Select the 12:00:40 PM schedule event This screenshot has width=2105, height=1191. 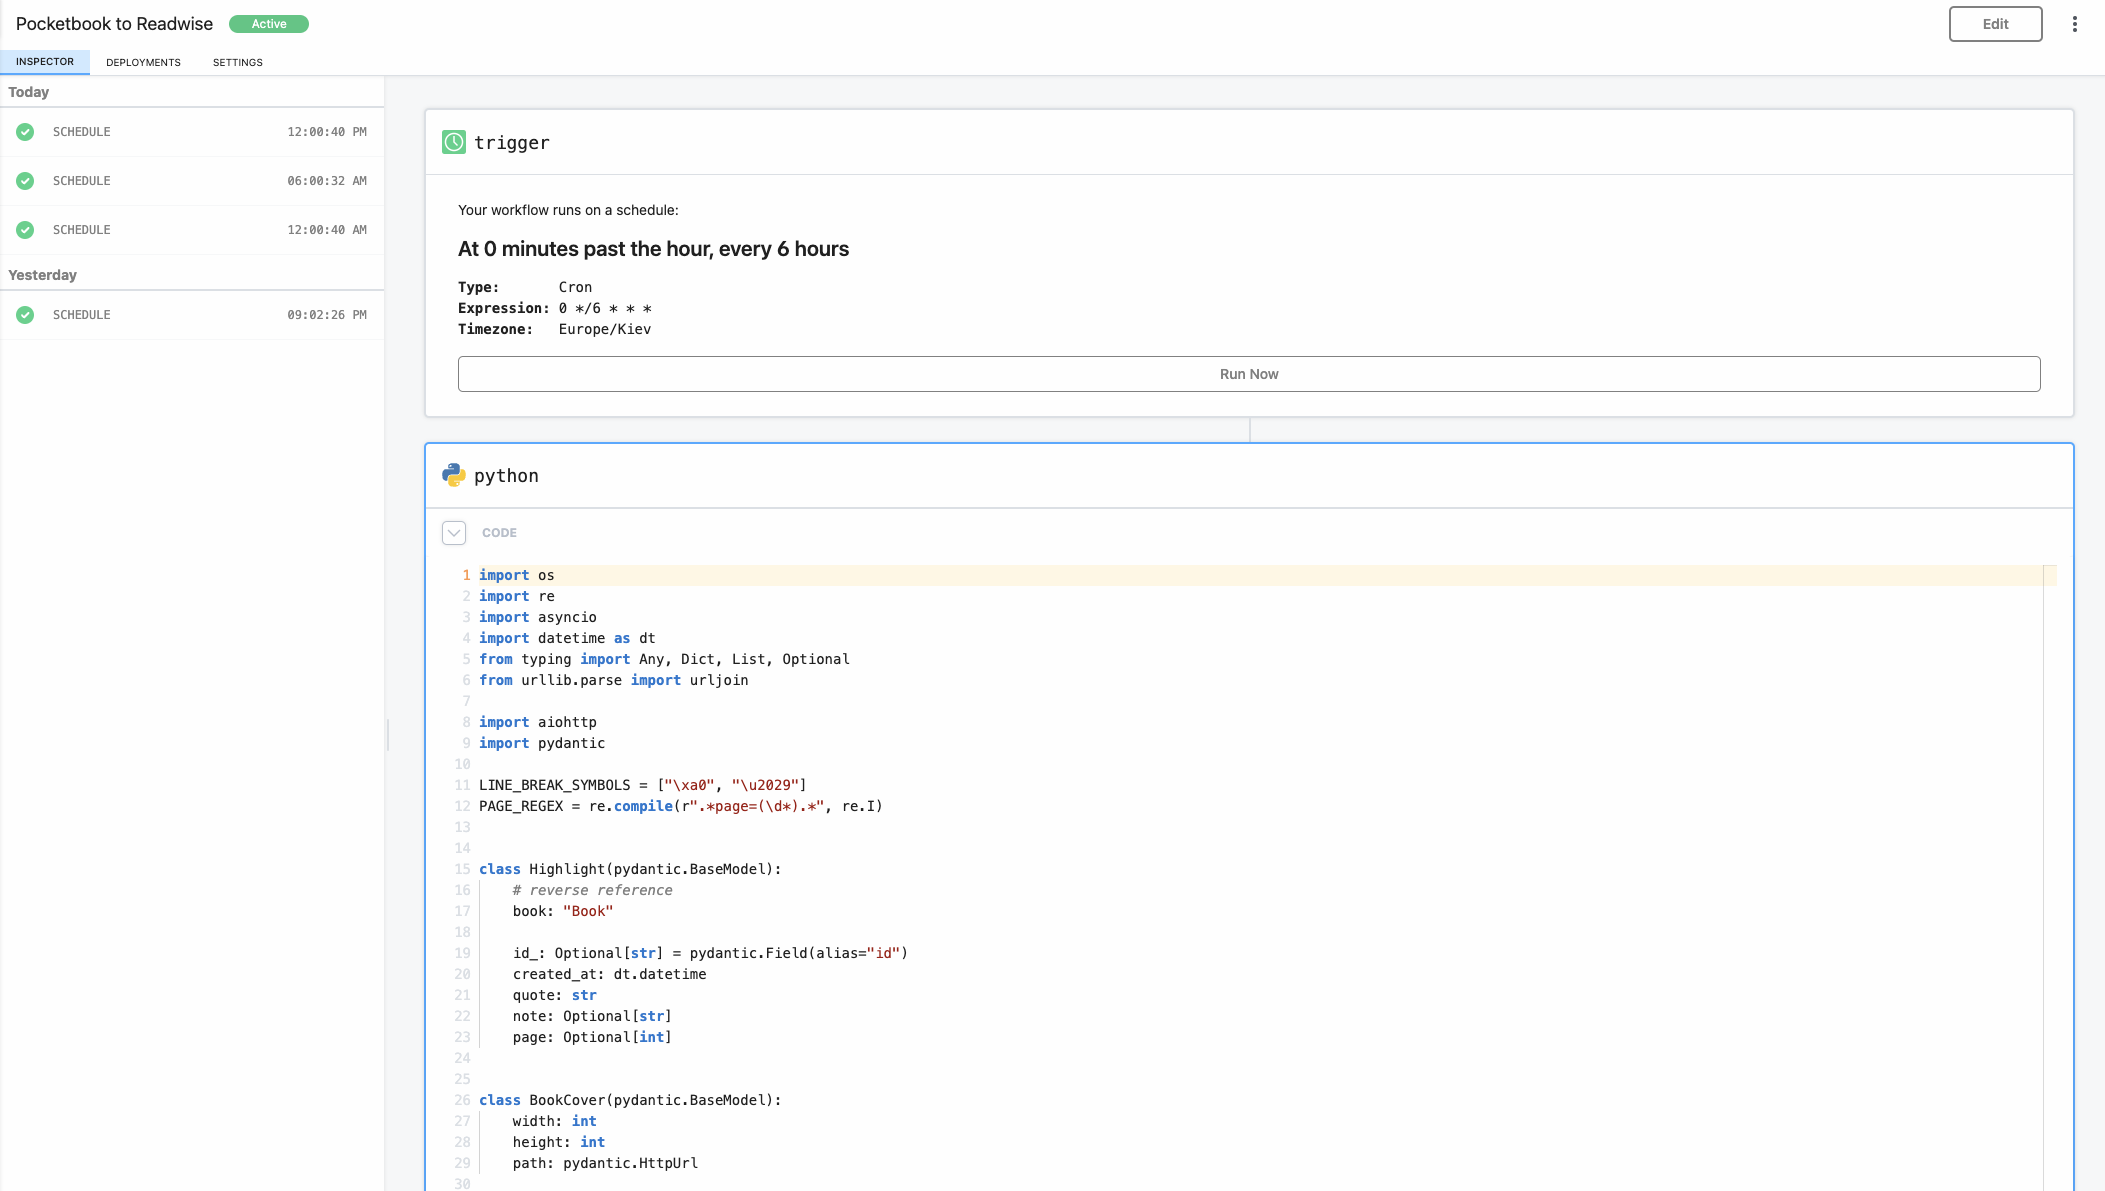192,132
